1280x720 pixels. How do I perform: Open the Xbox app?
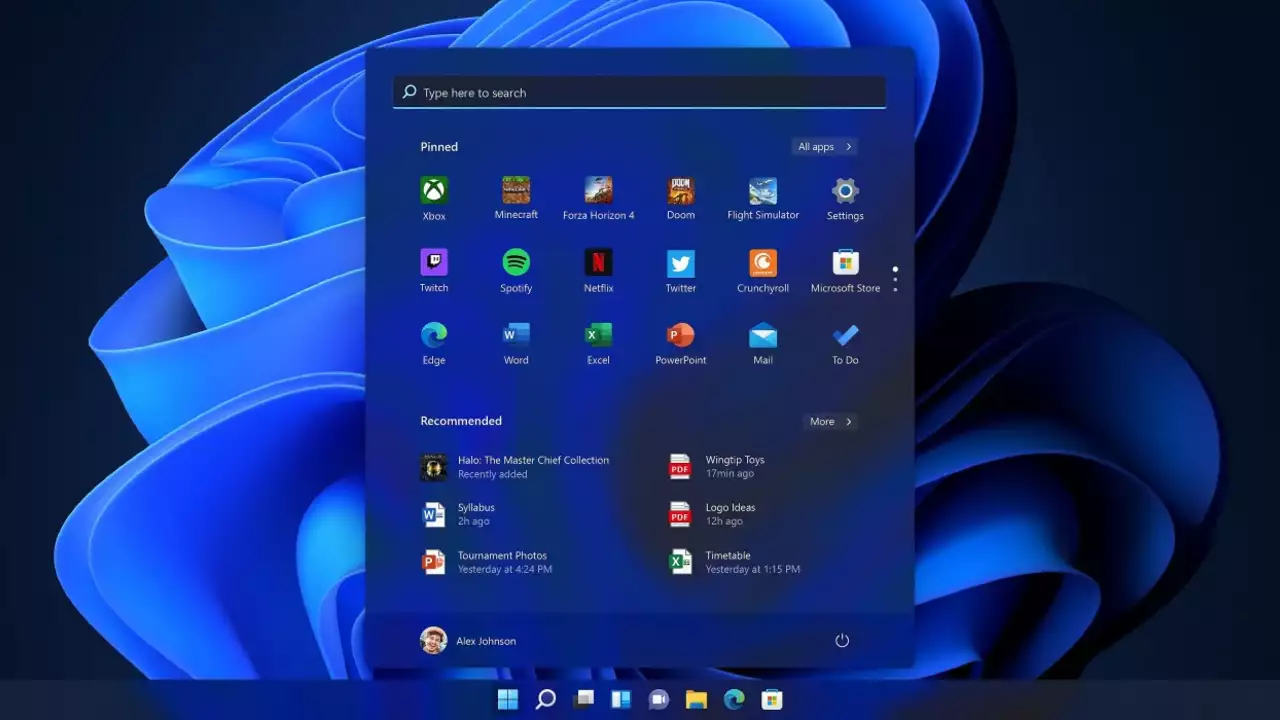[x=434, y=191]
